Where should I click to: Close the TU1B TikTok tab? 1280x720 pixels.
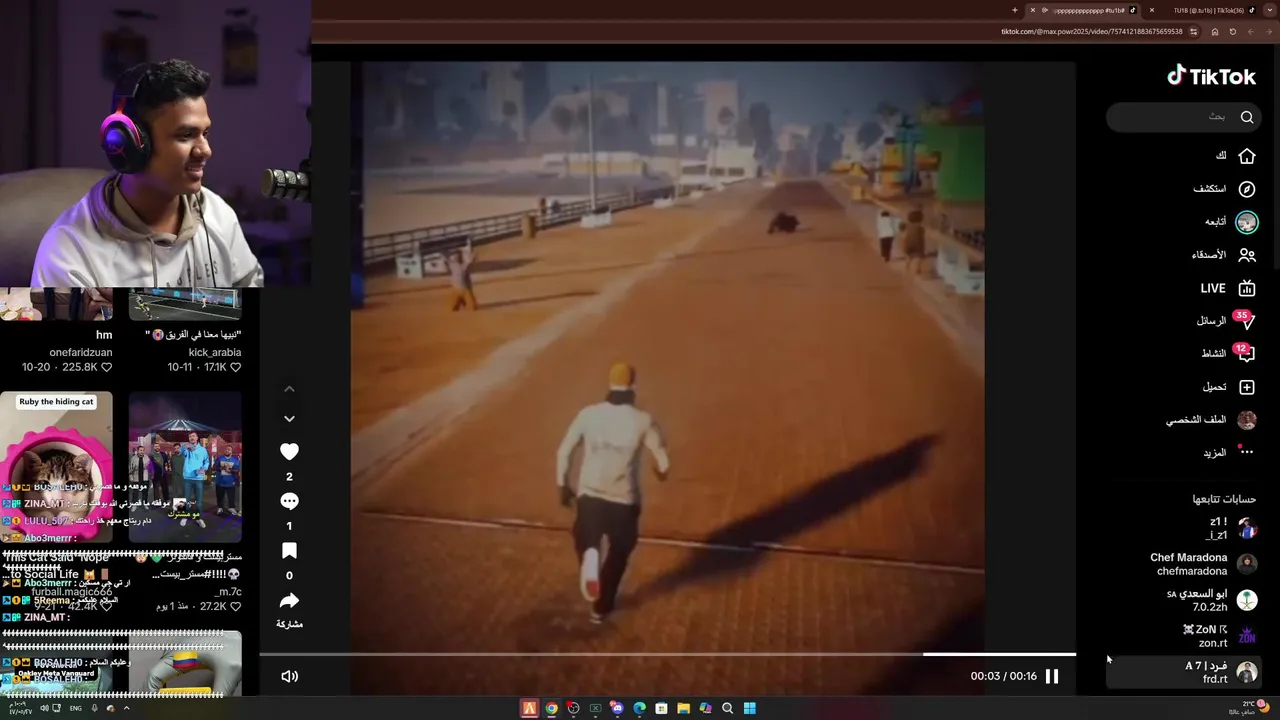[1152, 10]
